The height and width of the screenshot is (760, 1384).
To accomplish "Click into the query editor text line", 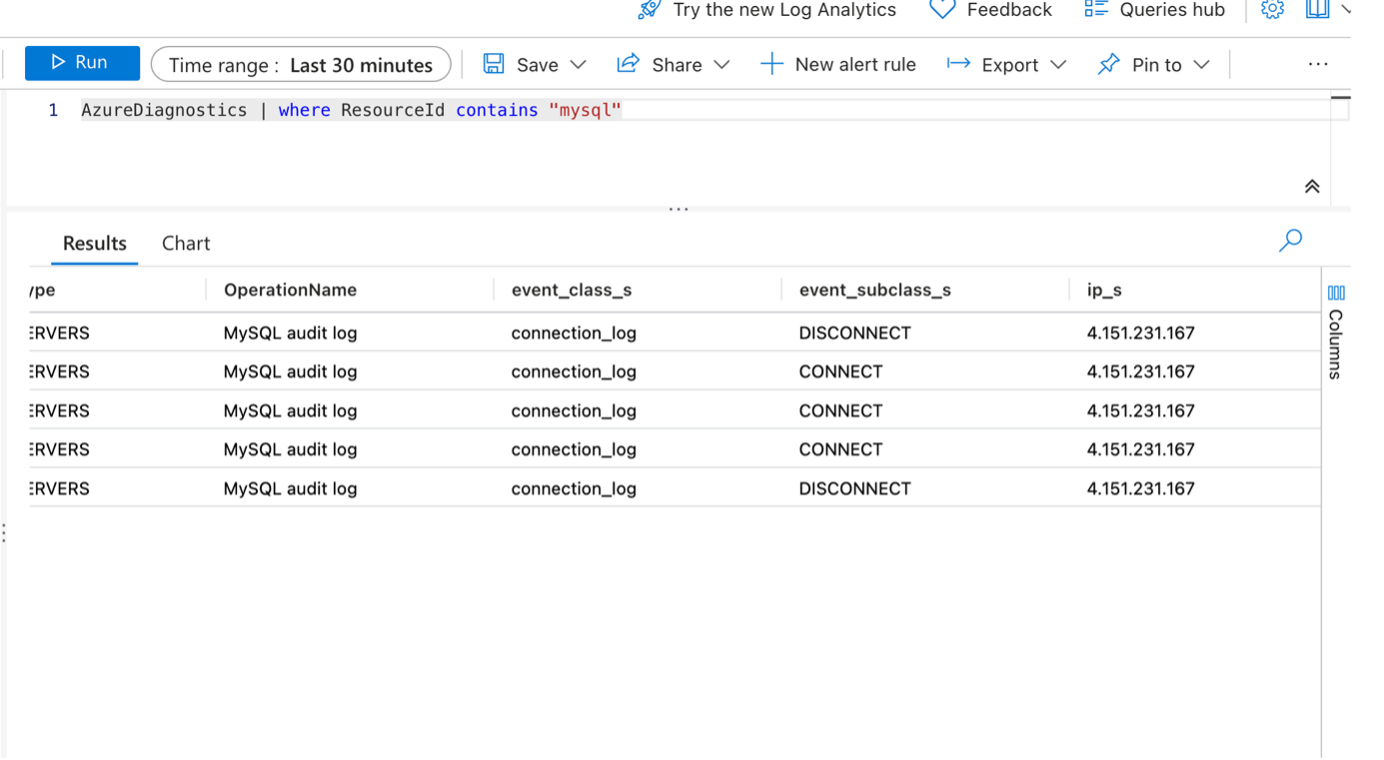I will pyautogui.click(x=700, y=110).
